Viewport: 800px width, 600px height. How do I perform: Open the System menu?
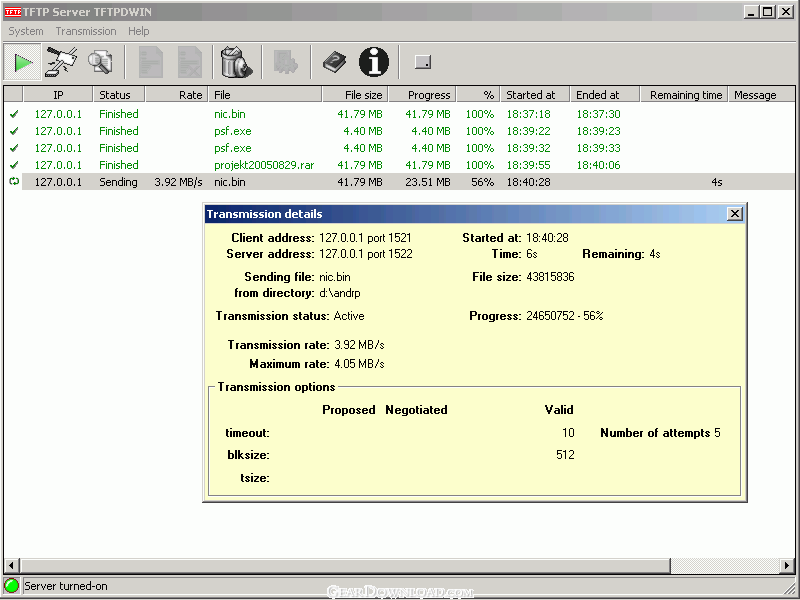point(26,31)
